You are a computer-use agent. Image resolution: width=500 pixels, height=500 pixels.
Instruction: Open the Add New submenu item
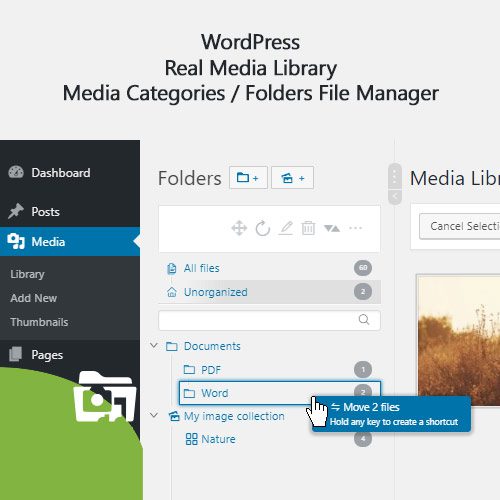pos(33,298)
